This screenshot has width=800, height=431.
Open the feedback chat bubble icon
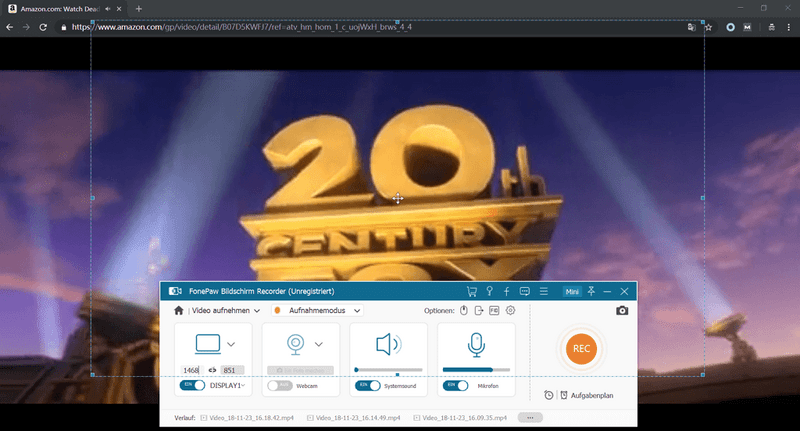525,291
